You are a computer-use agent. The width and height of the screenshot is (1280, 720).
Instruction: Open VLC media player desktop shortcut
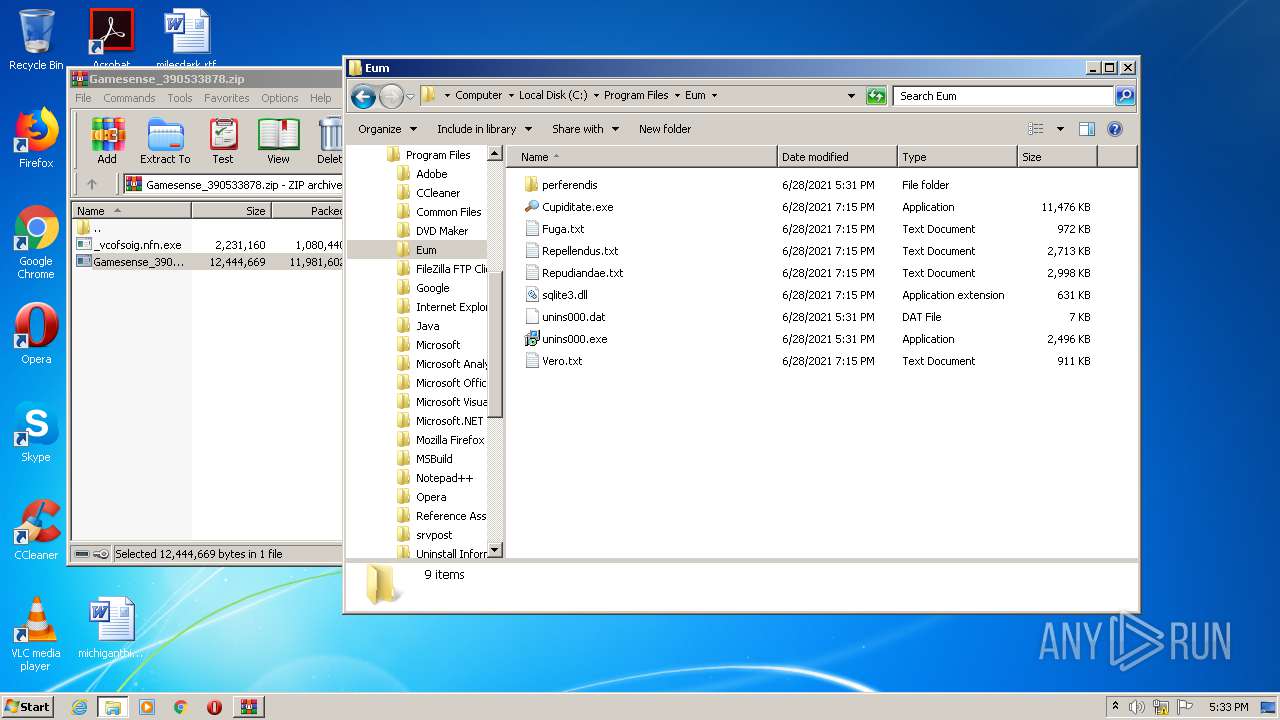[36, 634]
